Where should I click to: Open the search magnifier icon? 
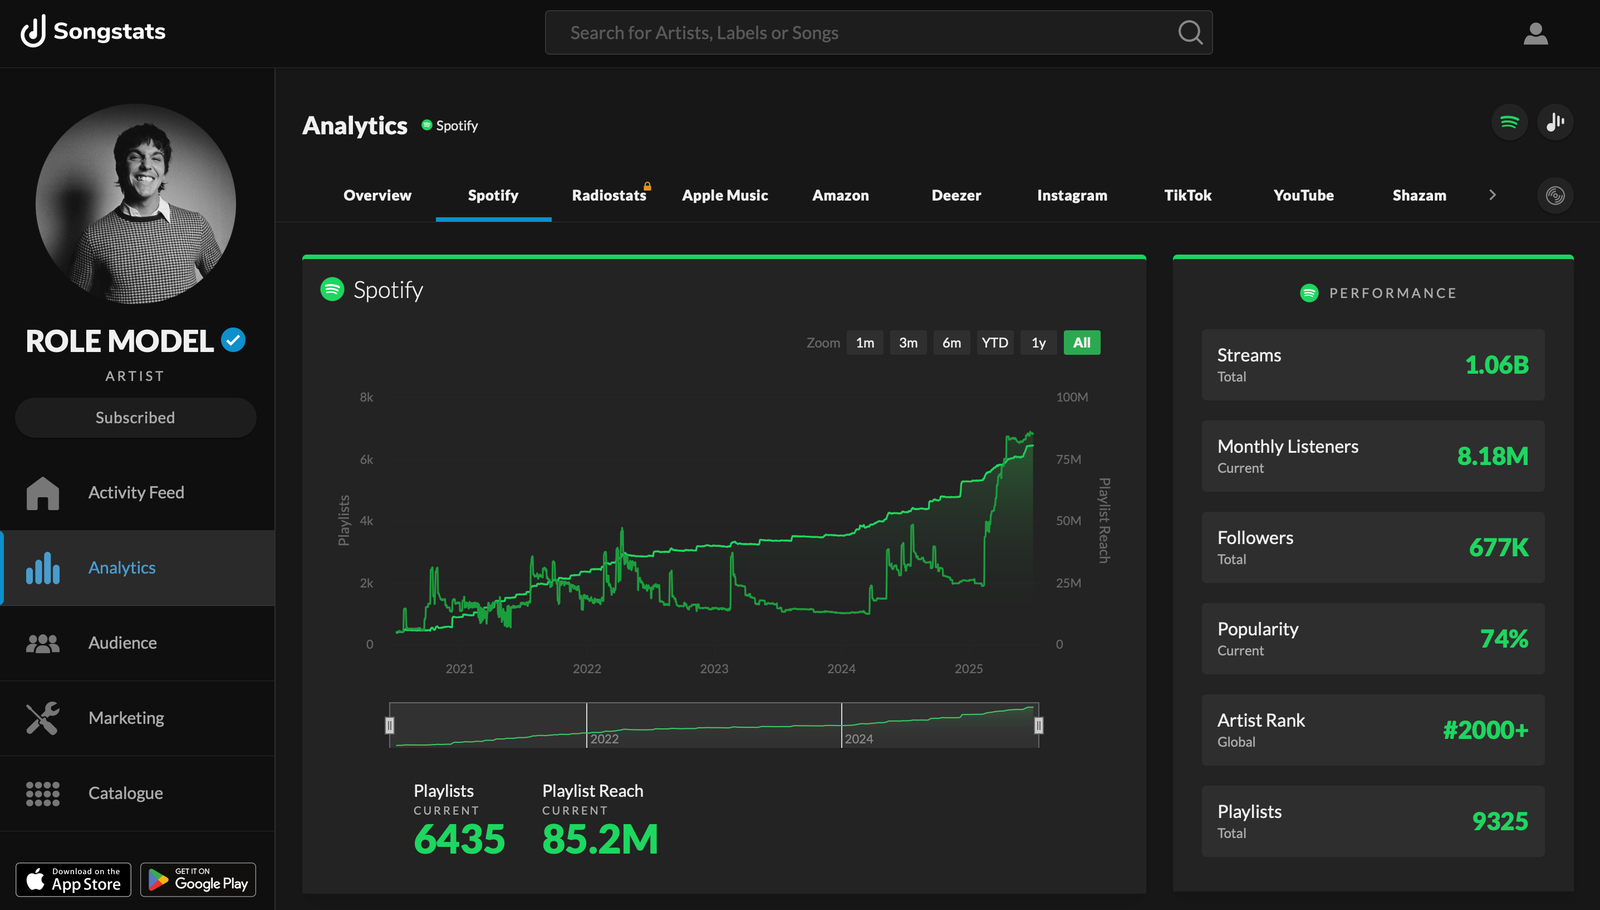(x=1188, y=32)
